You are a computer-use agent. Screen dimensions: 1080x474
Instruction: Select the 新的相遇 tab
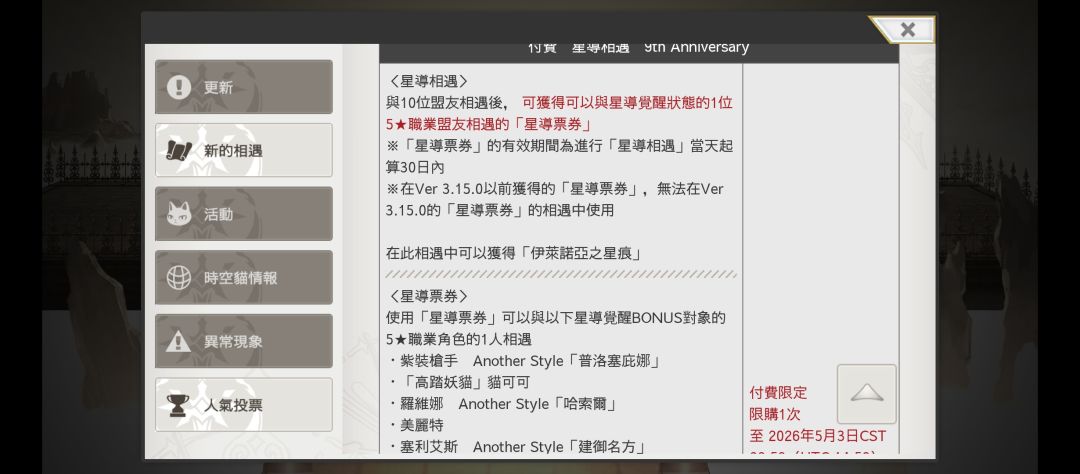coord(243,150)
